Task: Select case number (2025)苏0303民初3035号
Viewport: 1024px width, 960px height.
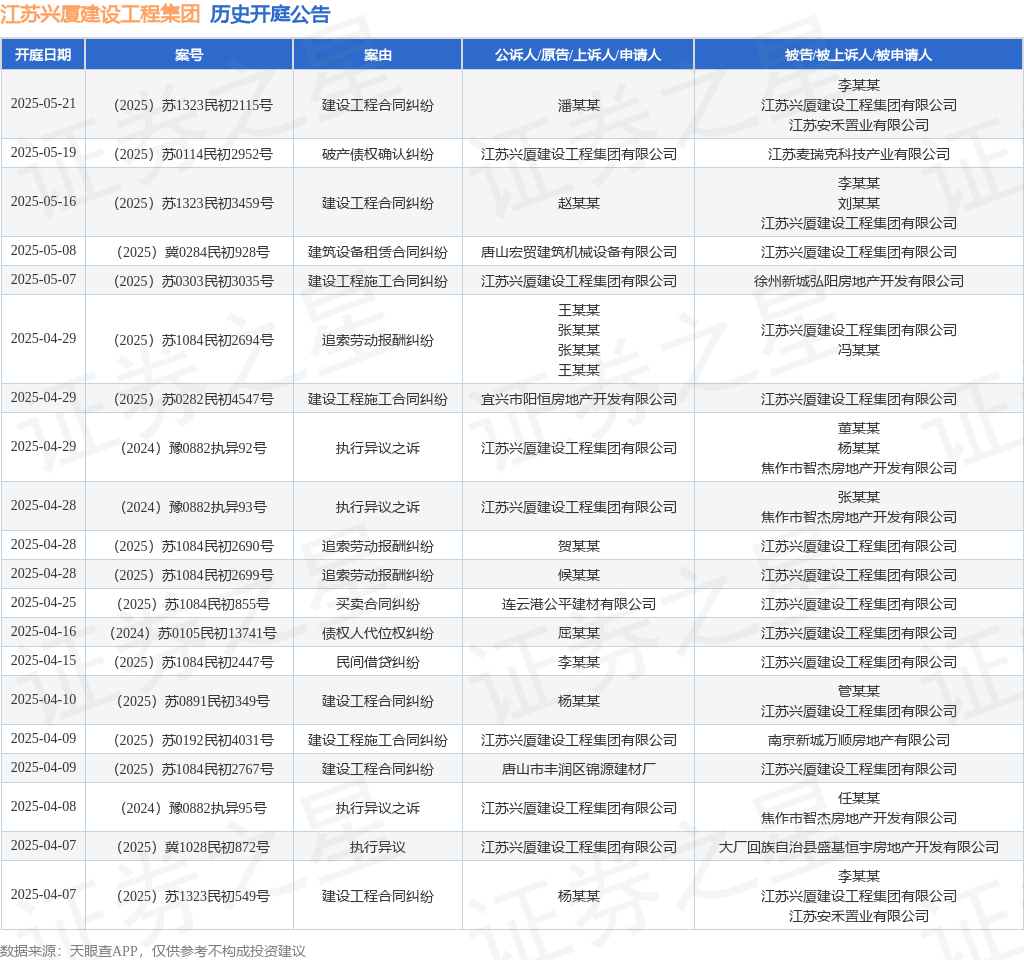Action: point(193,281)
